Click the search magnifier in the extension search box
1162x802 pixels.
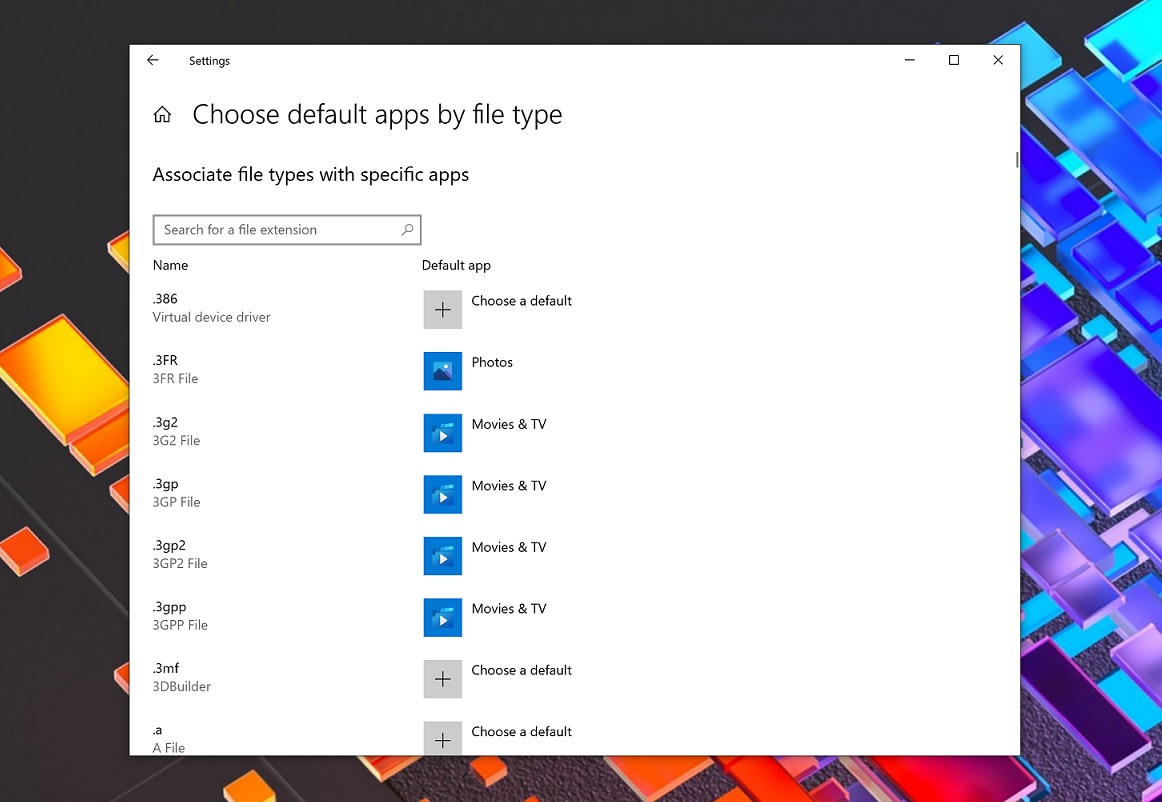pos(406,229)
